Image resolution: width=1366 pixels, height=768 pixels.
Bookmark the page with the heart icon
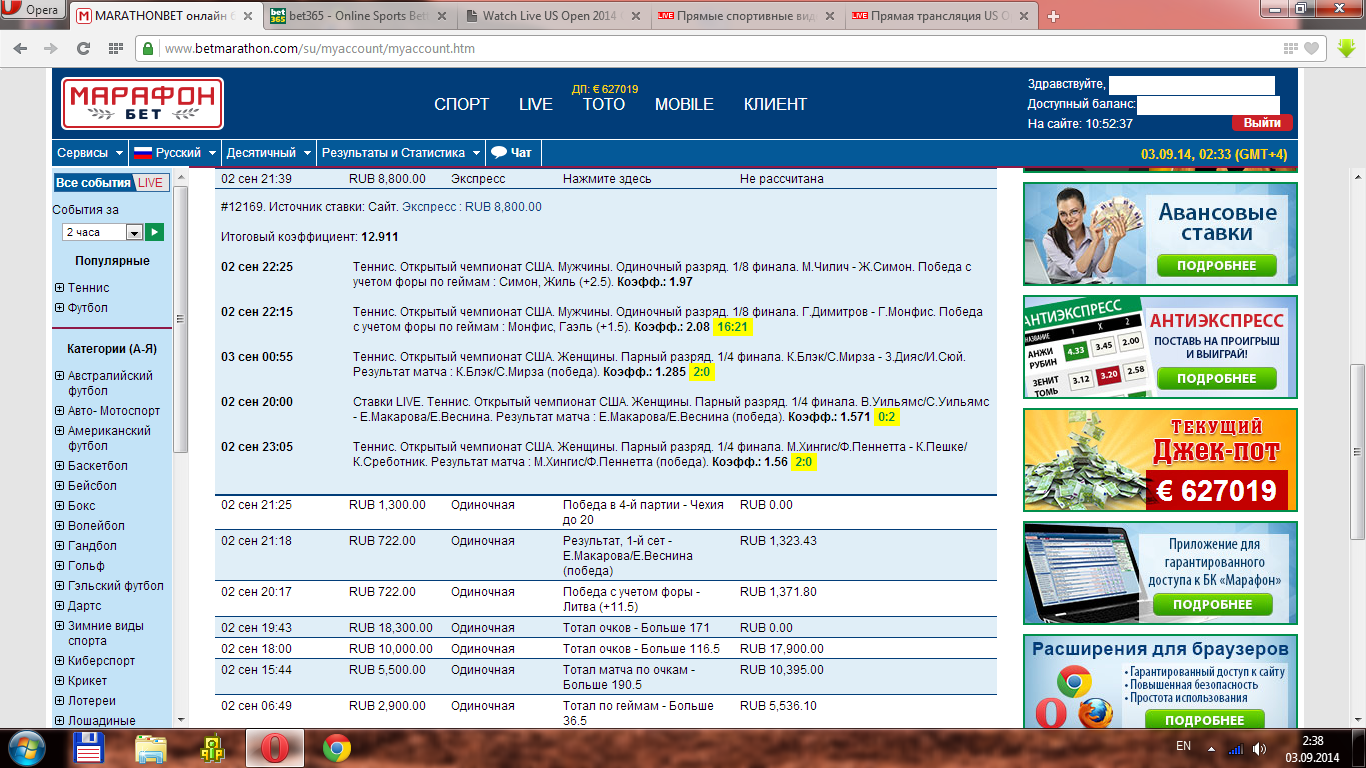coord(1312,49)
